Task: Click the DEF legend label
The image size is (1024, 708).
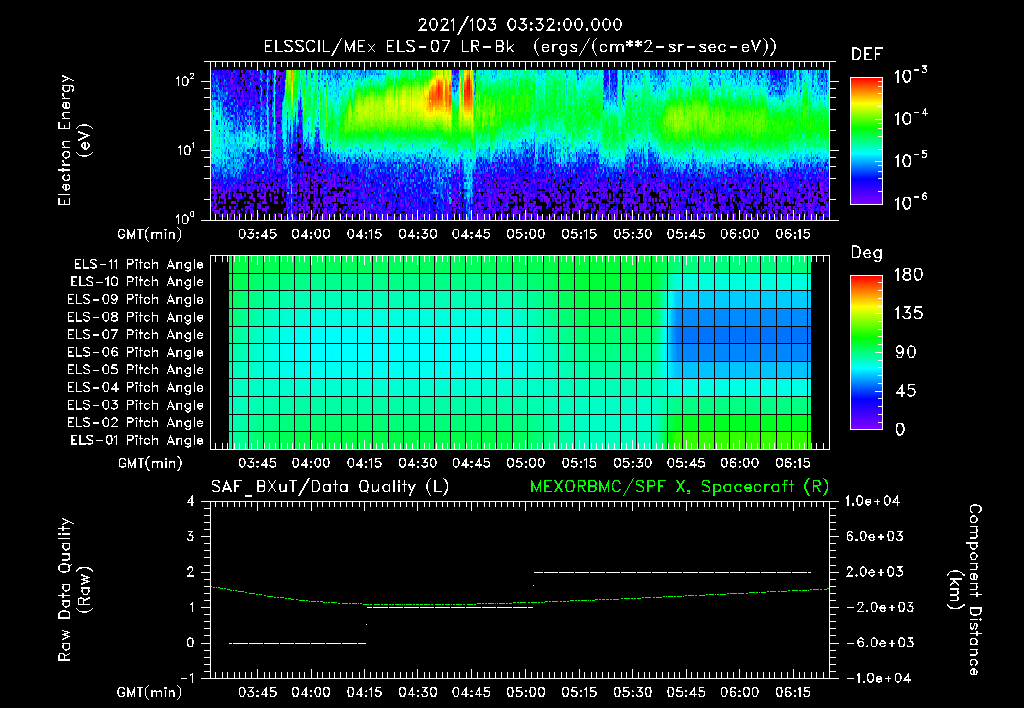Action: [867, 54]
